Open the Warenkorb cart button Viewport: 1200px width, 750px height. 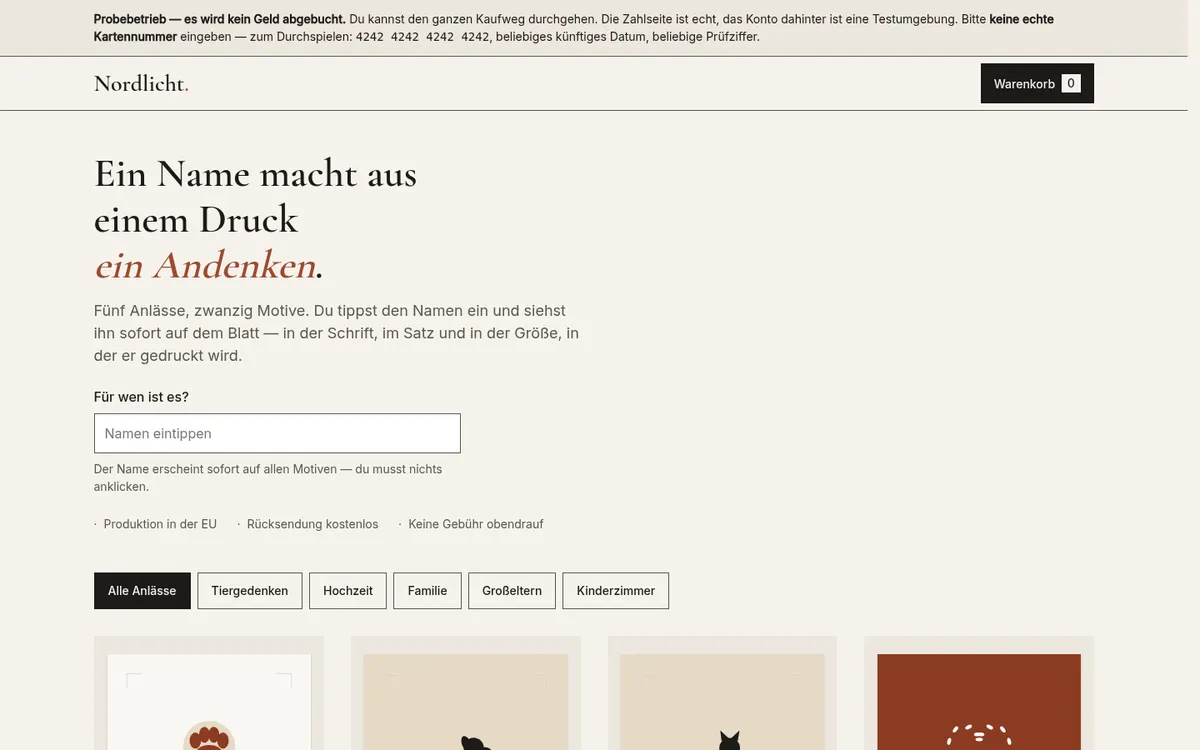(x=1037, y=83)
